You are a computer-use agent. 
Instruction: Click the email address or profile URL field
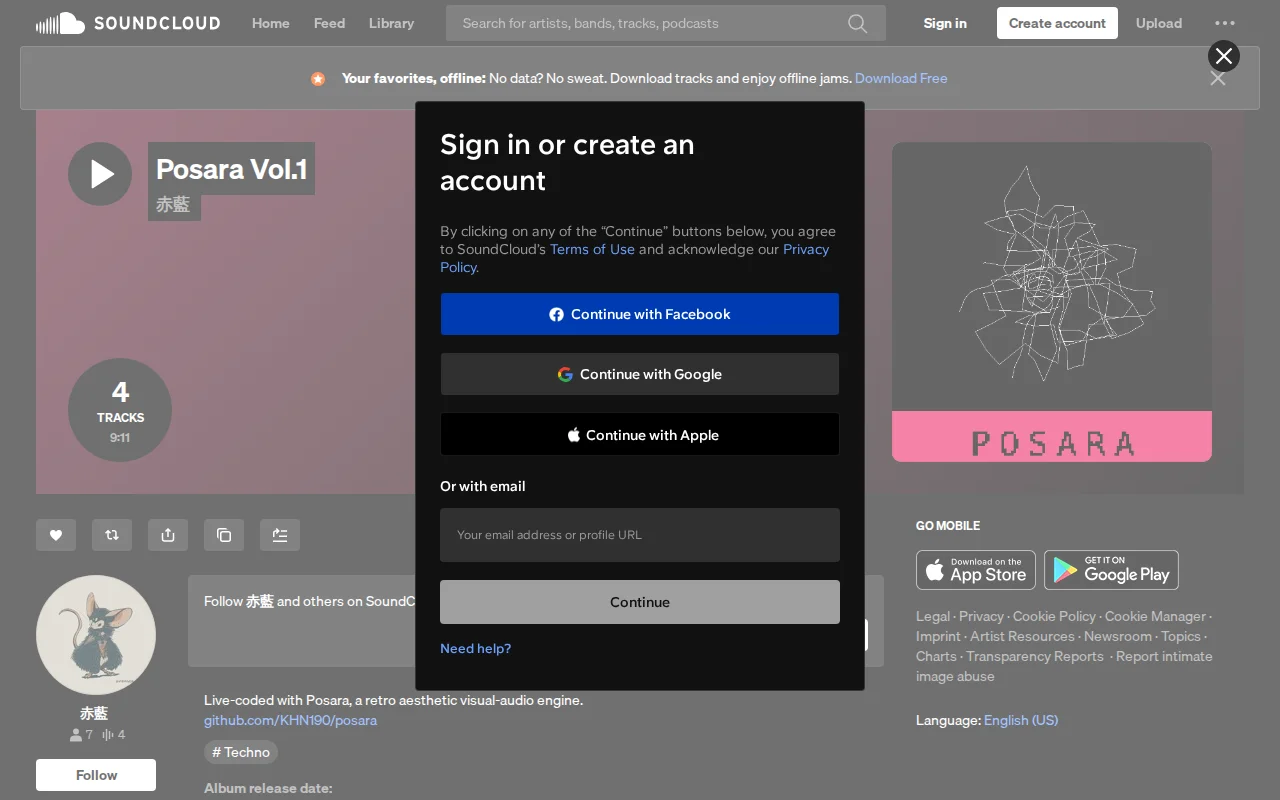tap(640, 535)
